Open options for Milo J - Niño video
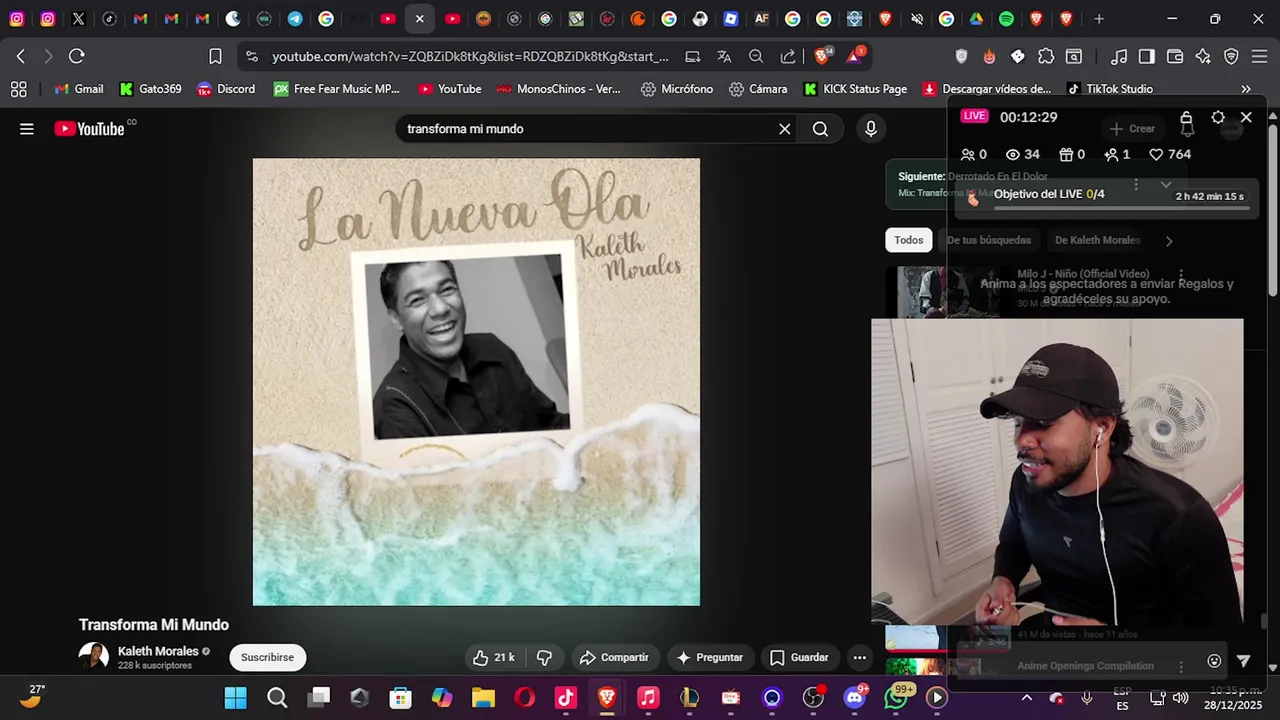1280x720 pixels. [x=1181, y=274]
